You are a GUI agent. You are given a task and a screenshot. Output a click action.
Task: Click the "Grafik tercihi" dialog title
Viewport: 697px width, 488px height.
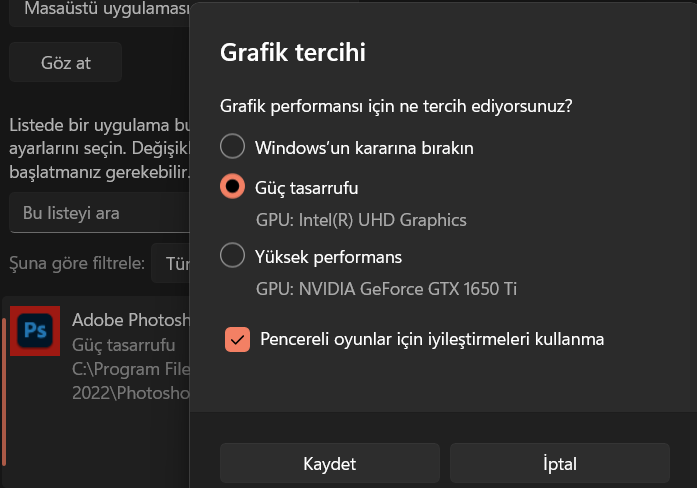click(x=292, y=53)
